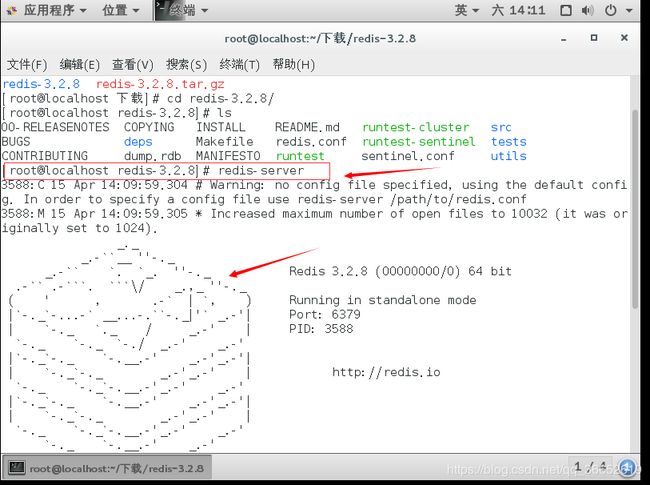The width and height of the screenshot is (650, 485).
Task: Click the green runtest-sentinel file name
Action: [419, 142]
